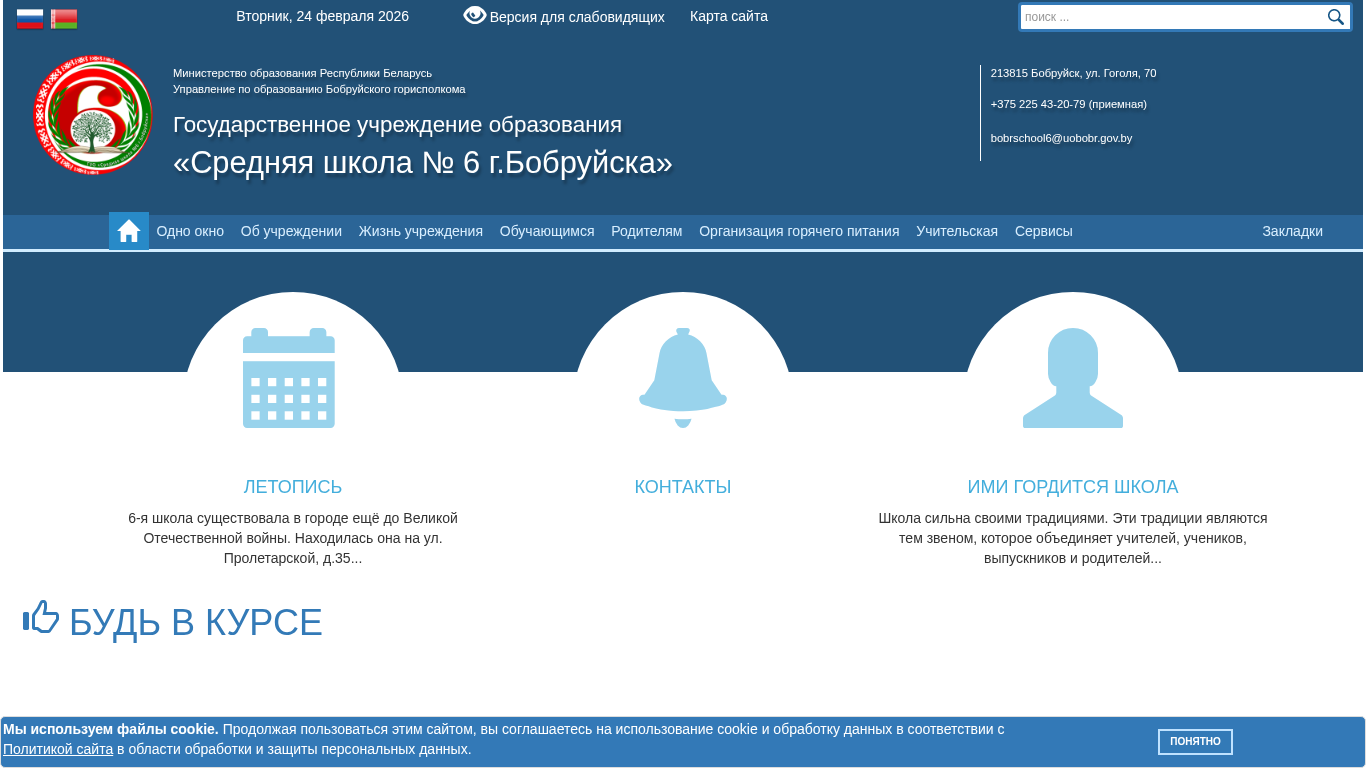Click the bell icon for Контакты
This screenshot has width=1366, height=768.
(683, 378)
